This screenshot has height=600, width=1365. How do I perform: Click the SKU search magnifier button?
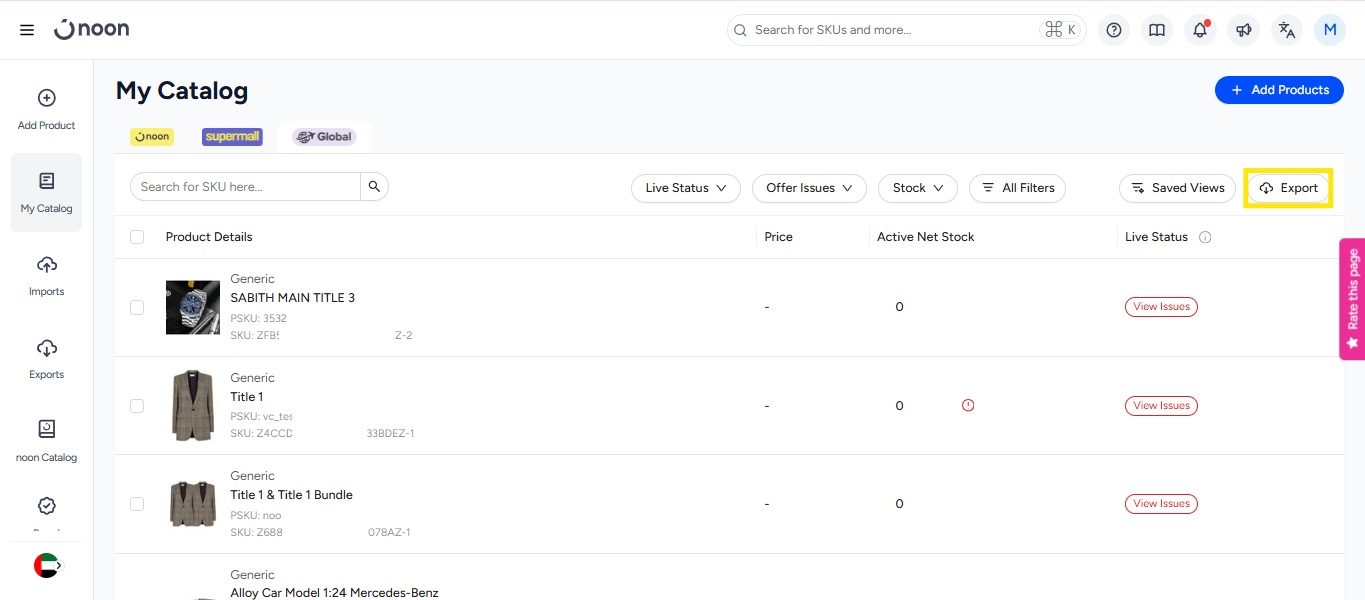click(374, 187)
